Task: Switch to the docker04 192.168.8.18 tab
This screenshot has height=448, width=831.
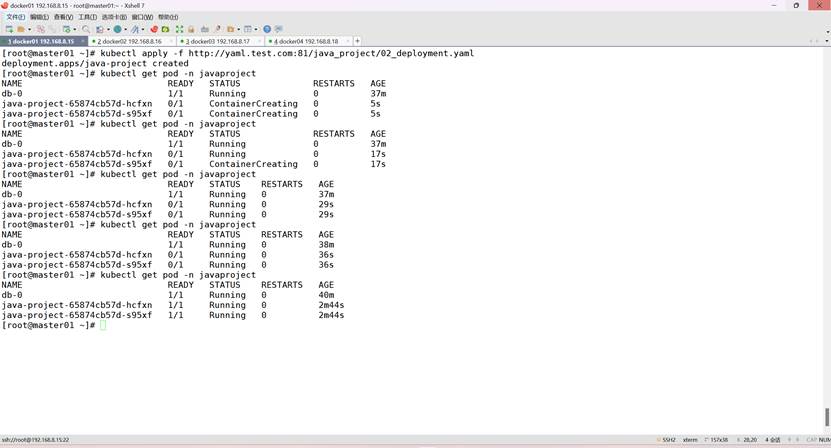Action: coord(306,41)
